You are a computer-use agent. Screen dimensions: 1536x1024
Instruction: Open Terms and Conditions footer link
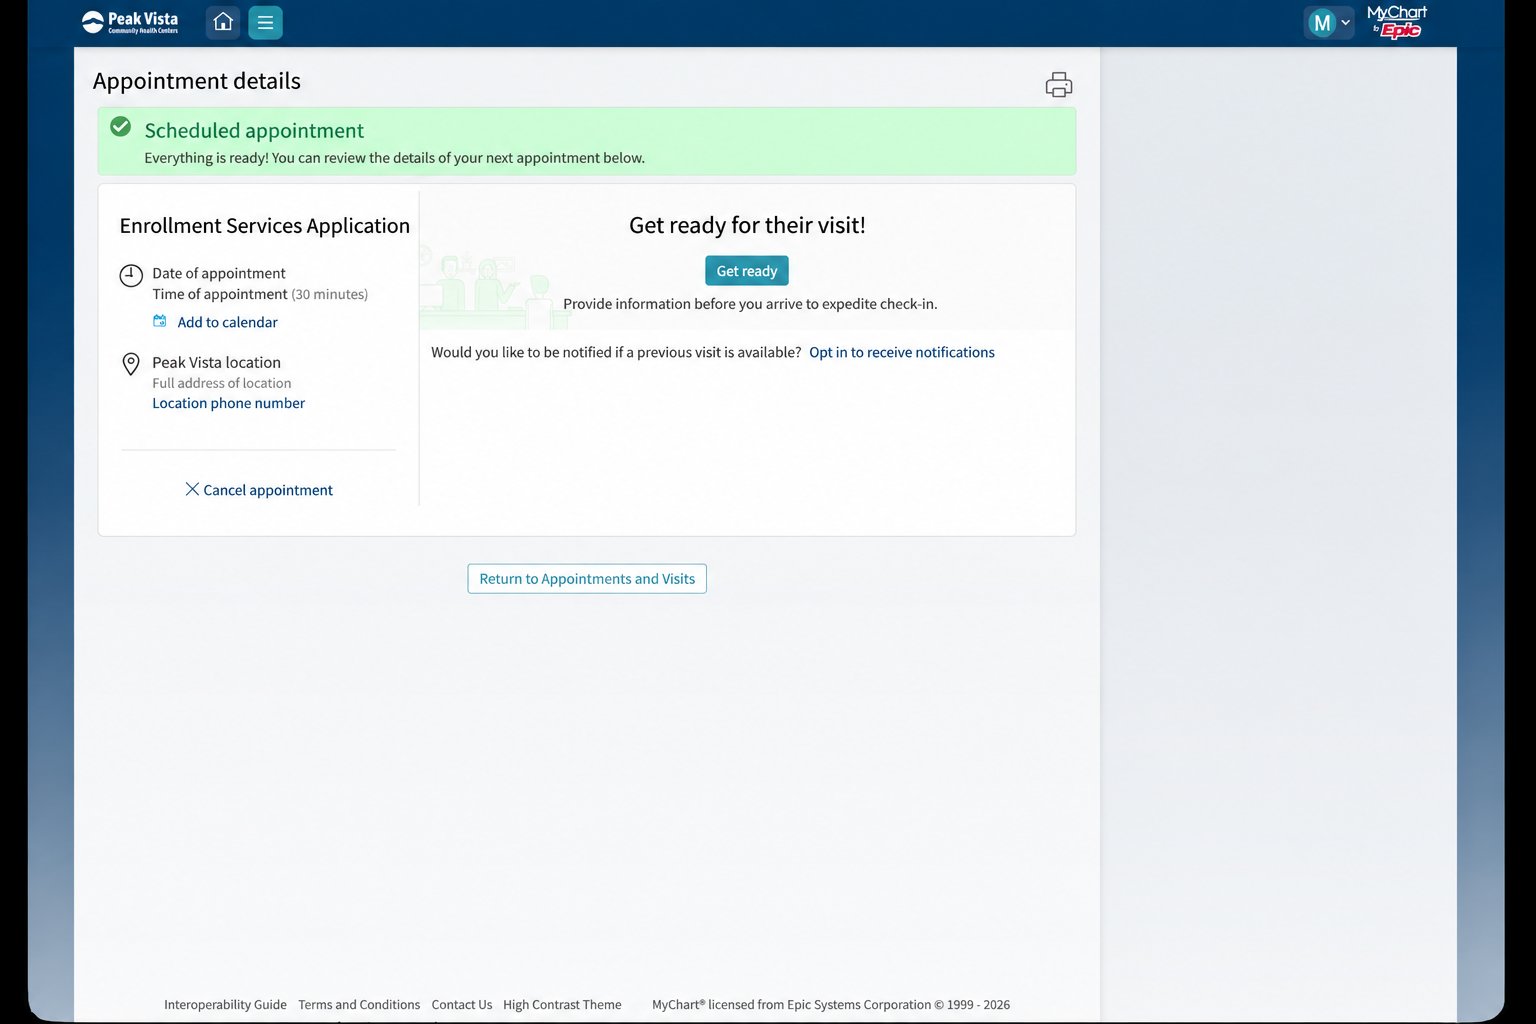(359, 1005)
